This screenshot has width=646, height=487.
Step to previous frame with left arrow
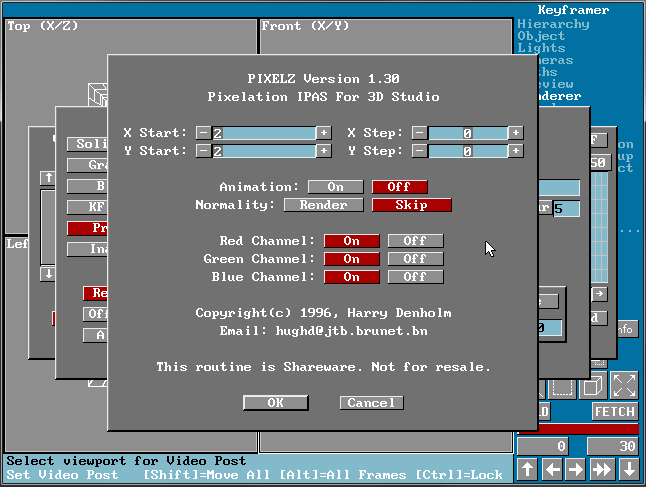[552, 469]
